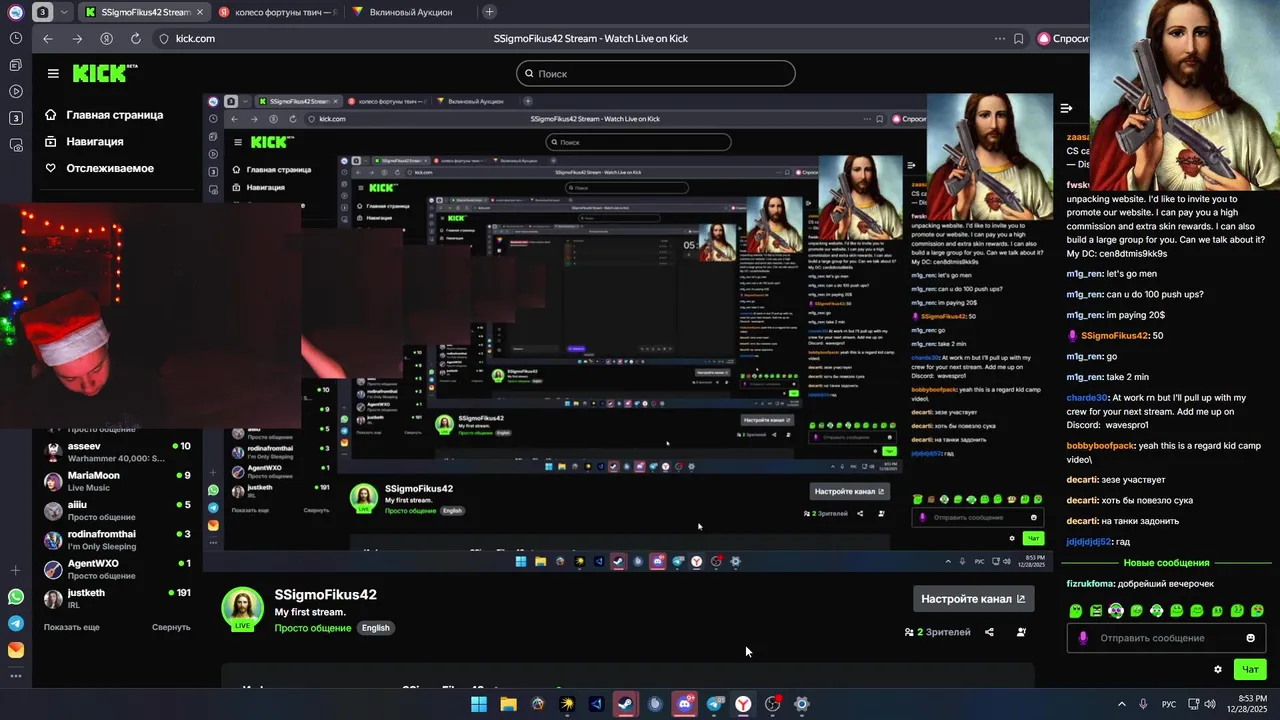Focus the Поиск search field
This screenshot has width=1280, height=720.
point(656,73)
